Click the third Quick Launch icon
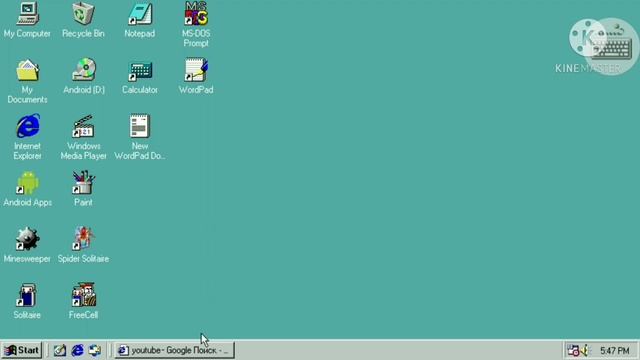The height and width of the screenshot is (360, 640). 95,350
